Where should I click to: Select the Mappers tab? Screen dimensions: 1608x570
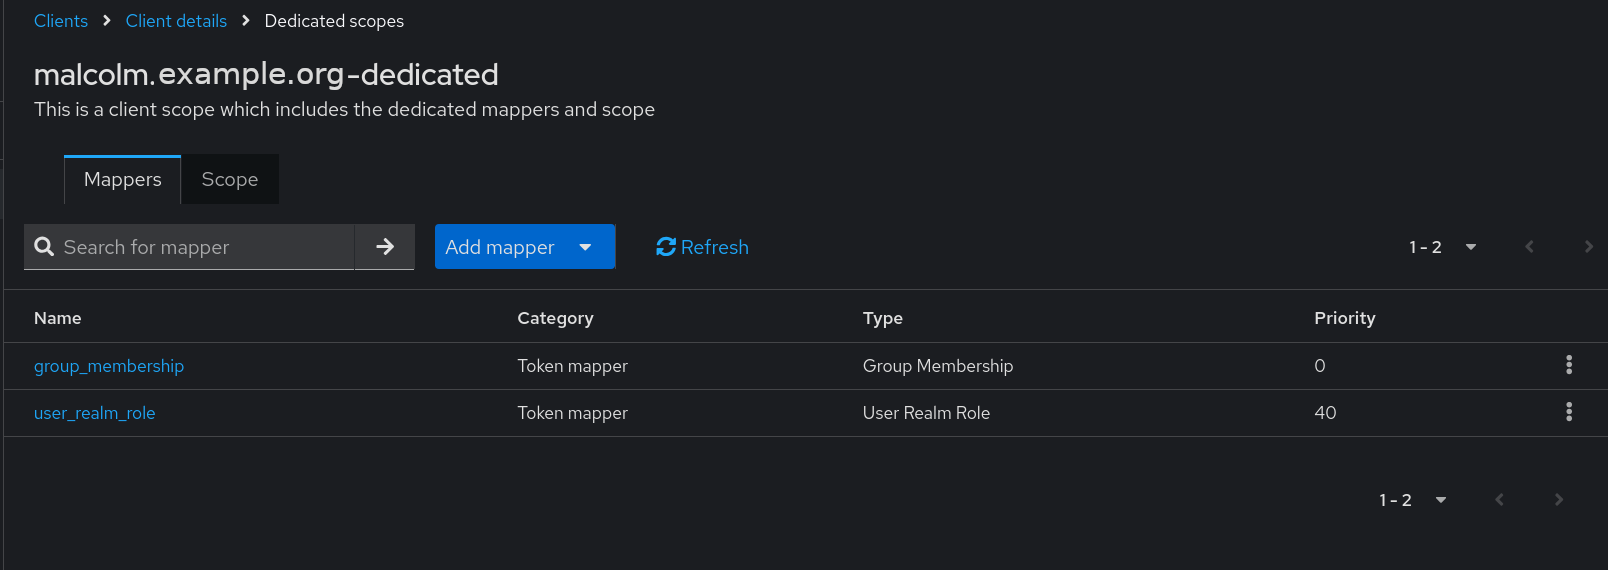[123, 180]
